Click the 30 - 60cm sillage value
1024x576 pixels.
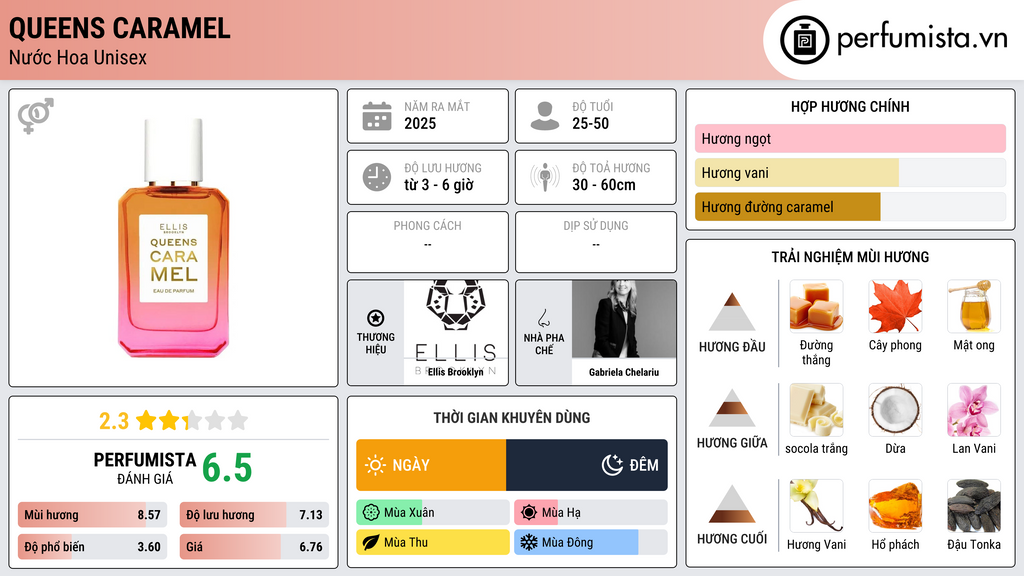(x=604, y=185)
